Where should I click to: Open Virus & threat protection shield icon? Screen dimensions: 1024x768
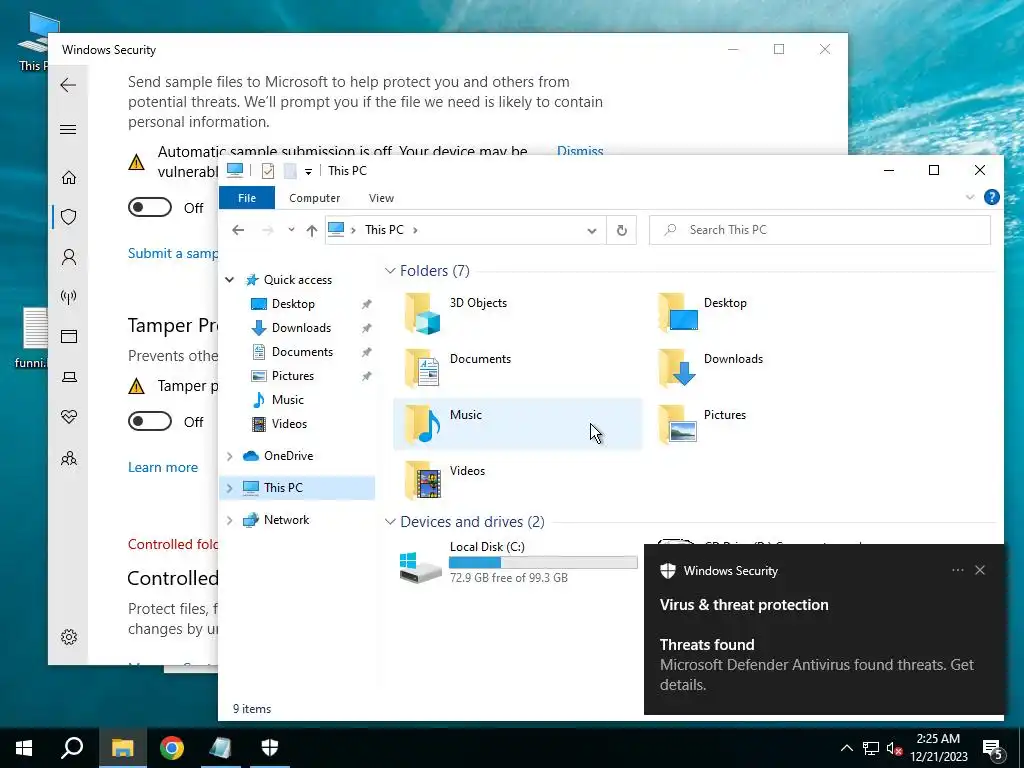click(x=69, y=217)
